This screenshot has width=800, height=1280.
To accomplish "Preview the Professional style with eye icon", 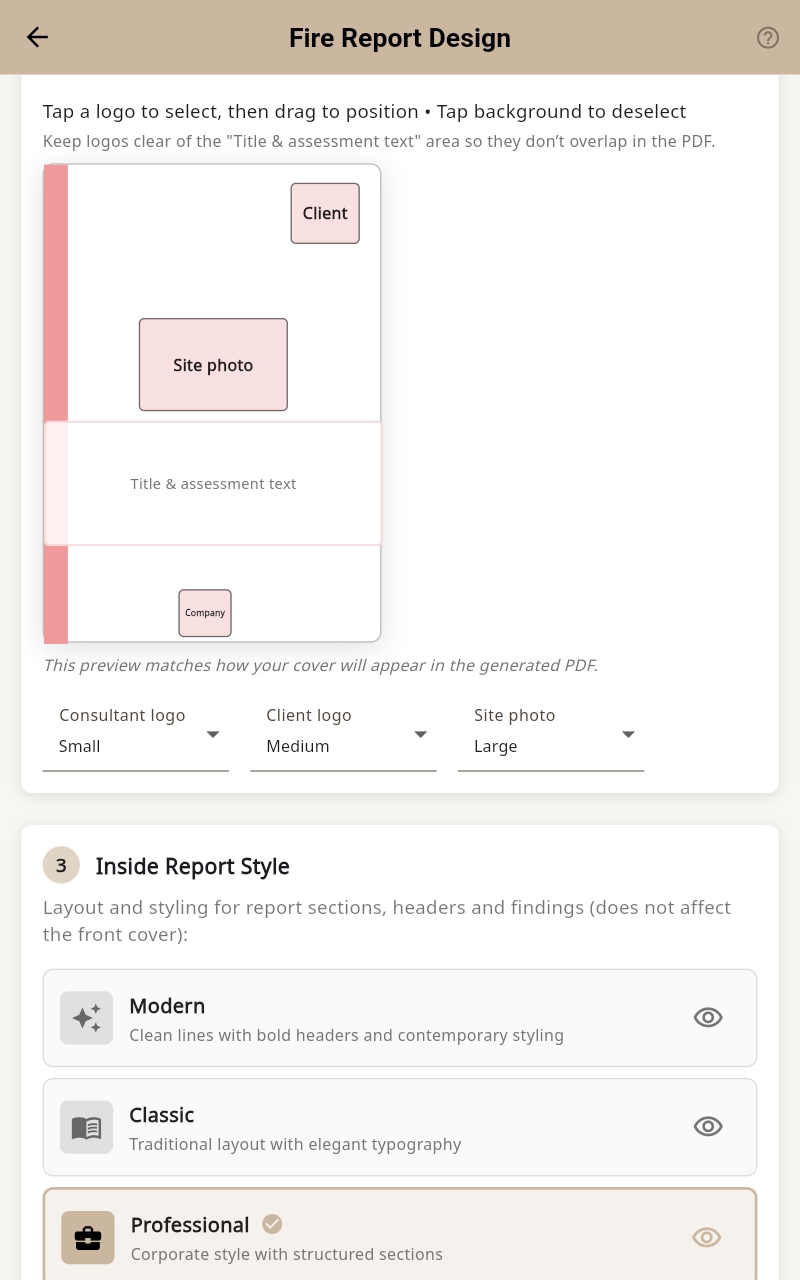I will tap(707, 1238).
